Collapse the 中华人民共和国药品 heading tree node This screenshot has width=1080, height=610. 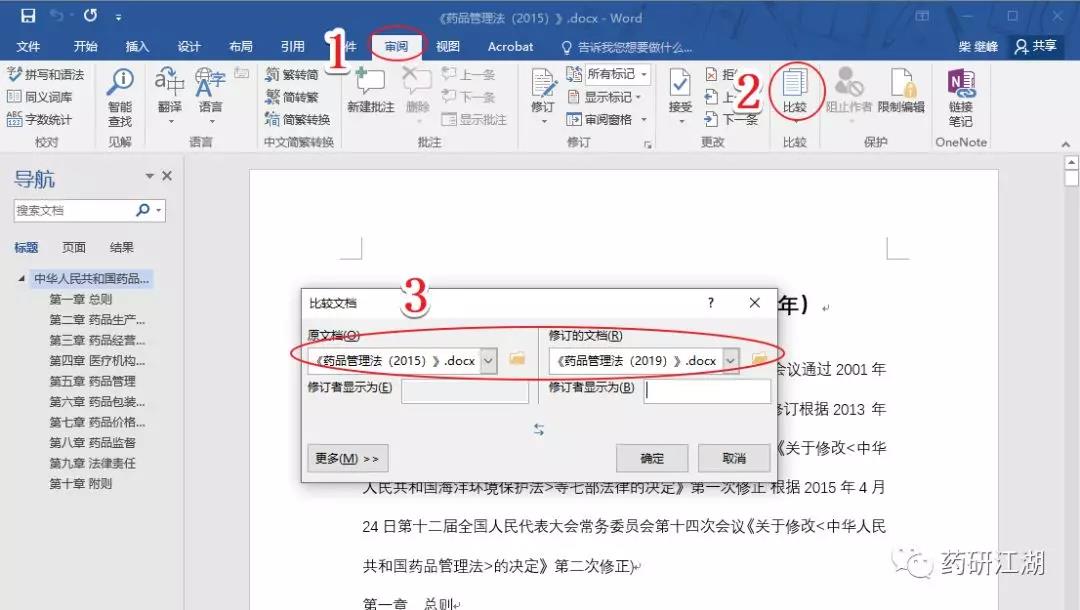pyautogui.click(x=22, y=278)
